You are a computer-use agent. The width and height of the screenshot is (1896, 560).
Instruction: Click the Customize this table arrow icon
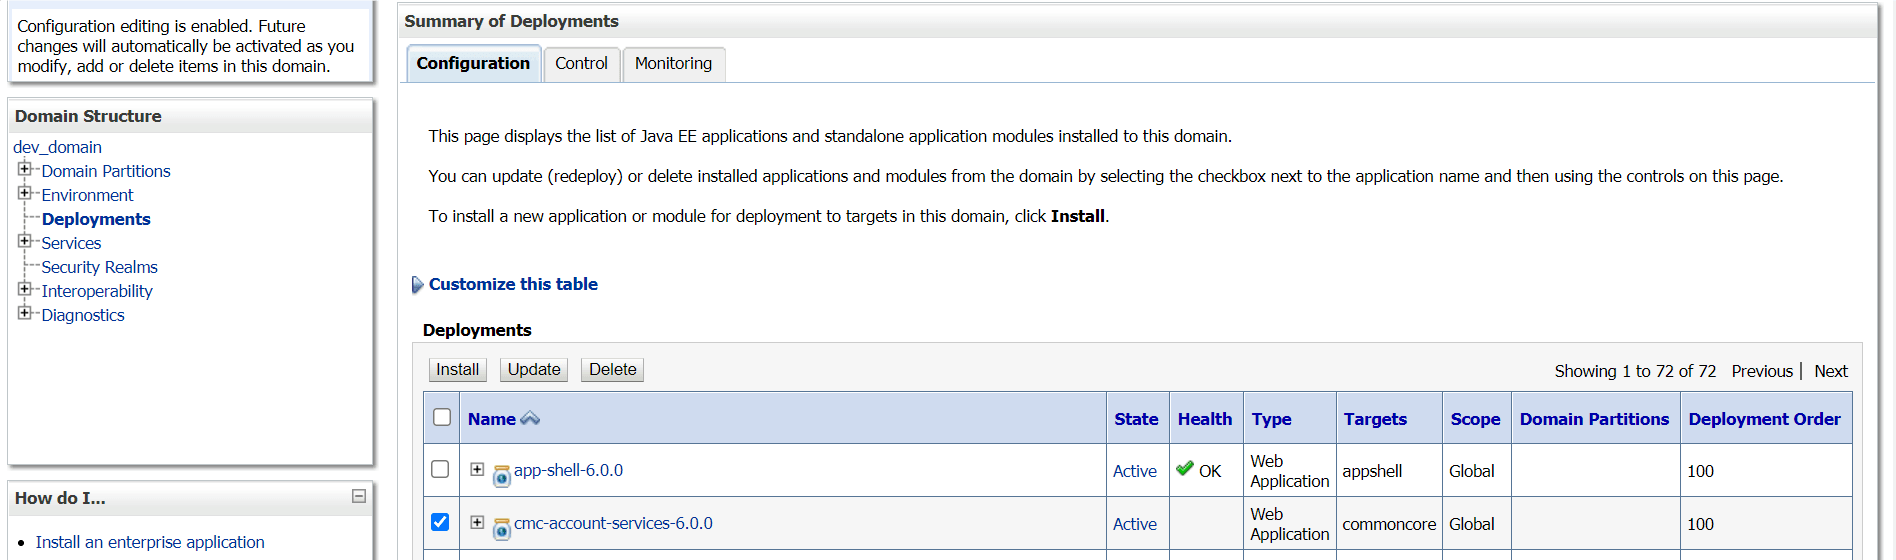(x=417, y=285)
